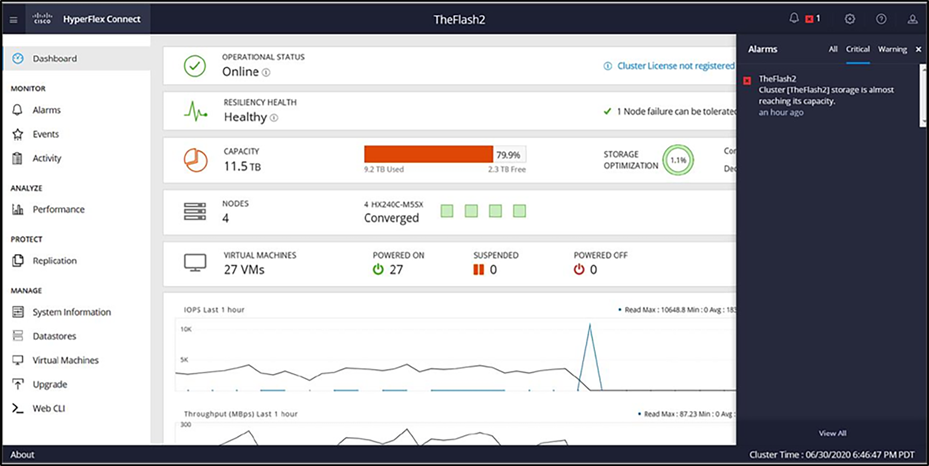Click the capacity usage bar at 79.9%
The height and width of the screenshot is (466, 929).
point(445,155)
